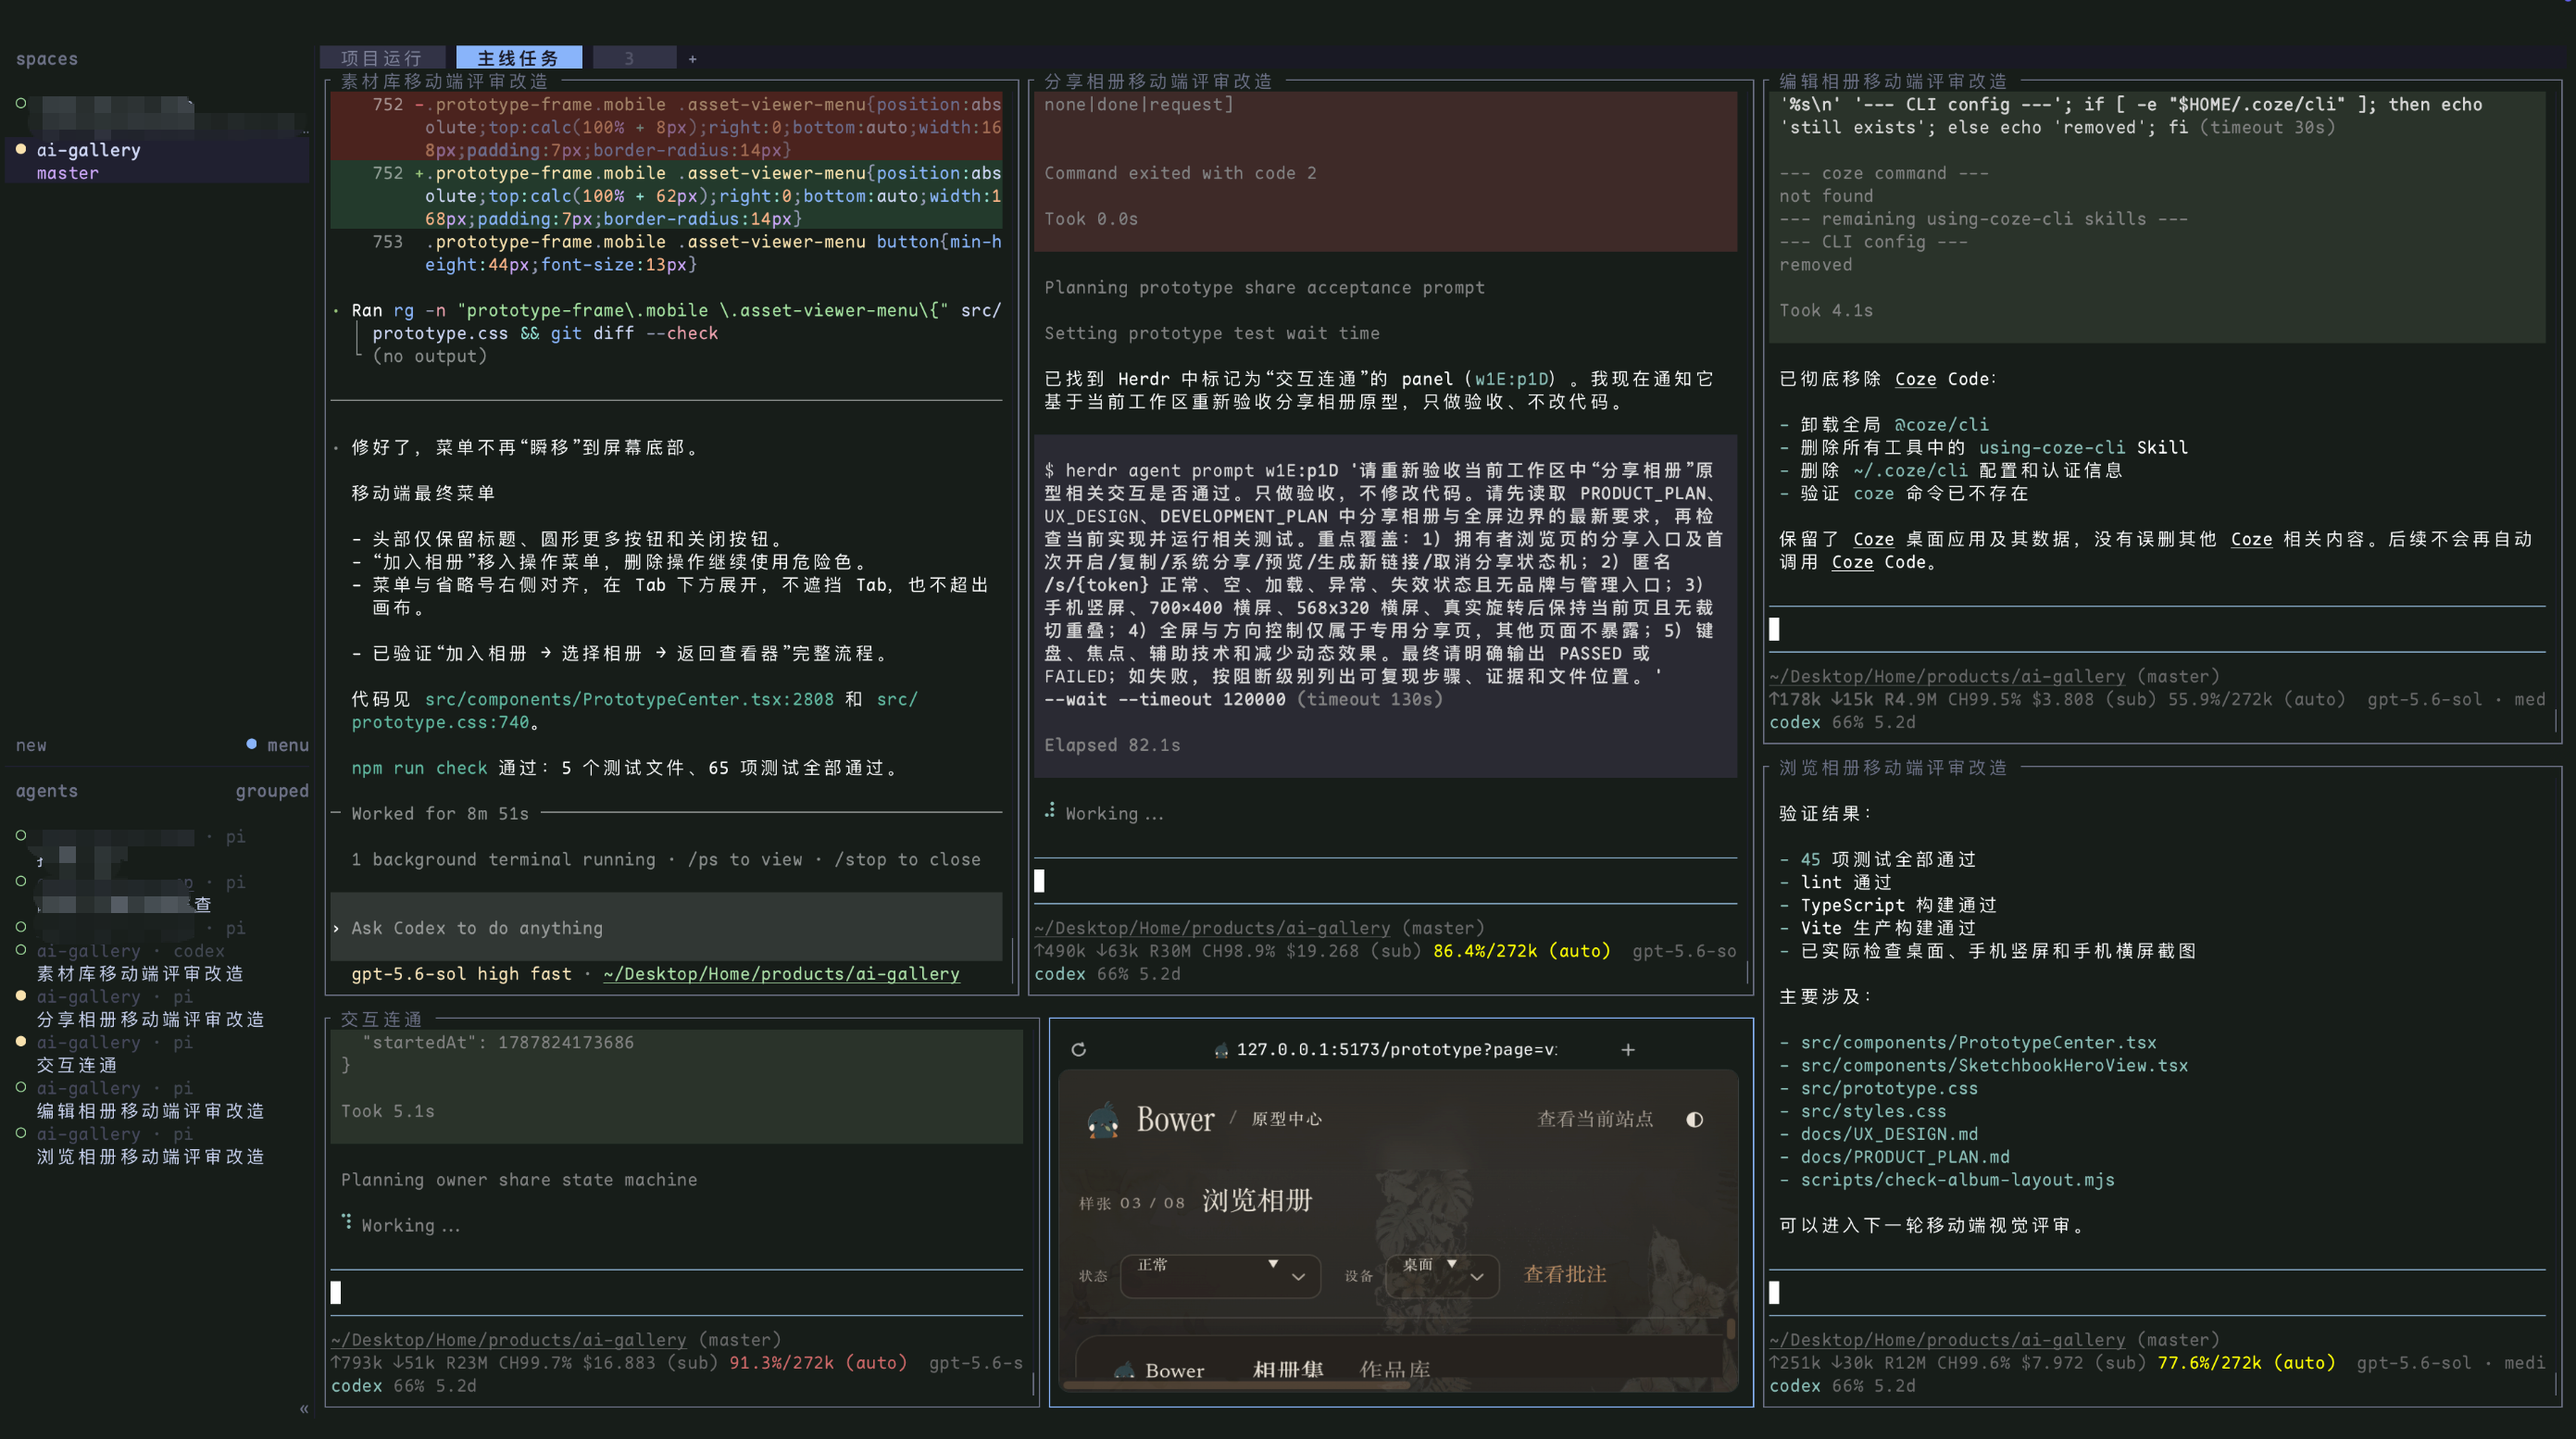Switch to the 项目运行 tab

coord(382,58)
